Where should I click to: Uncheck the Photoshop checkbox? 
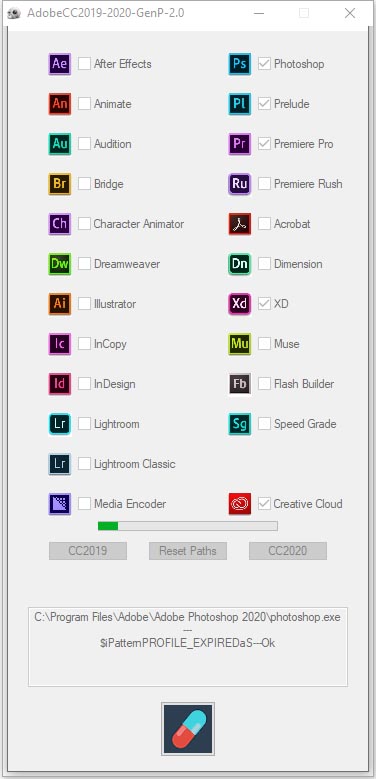pyautogui.click(x=265, y=64)
